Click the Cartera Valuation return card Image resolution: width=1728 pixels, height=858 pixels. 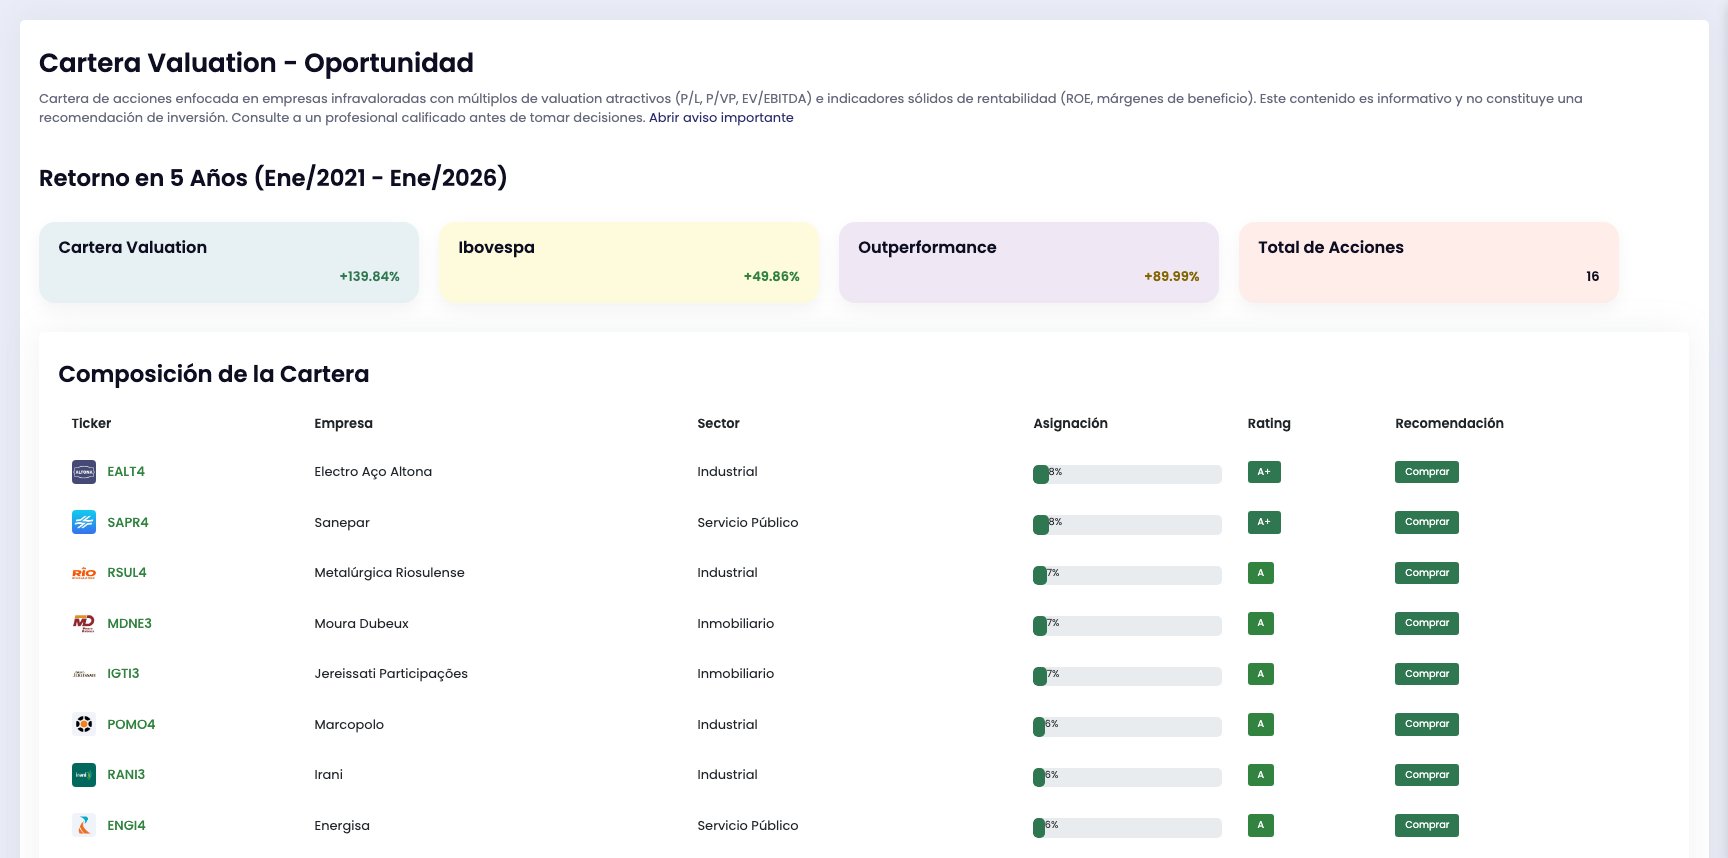tap(229, 262)
